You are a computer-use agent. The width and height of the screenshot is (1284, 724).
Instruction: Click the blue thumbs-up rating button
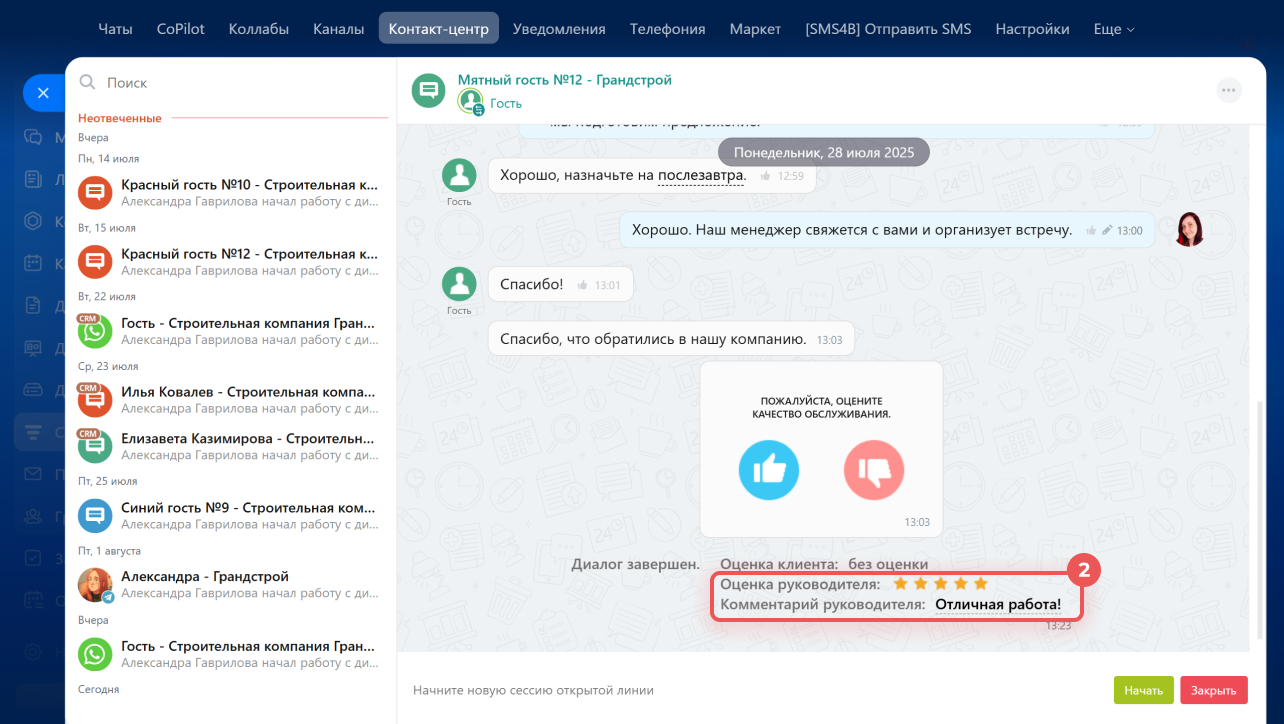coord(769,469)
